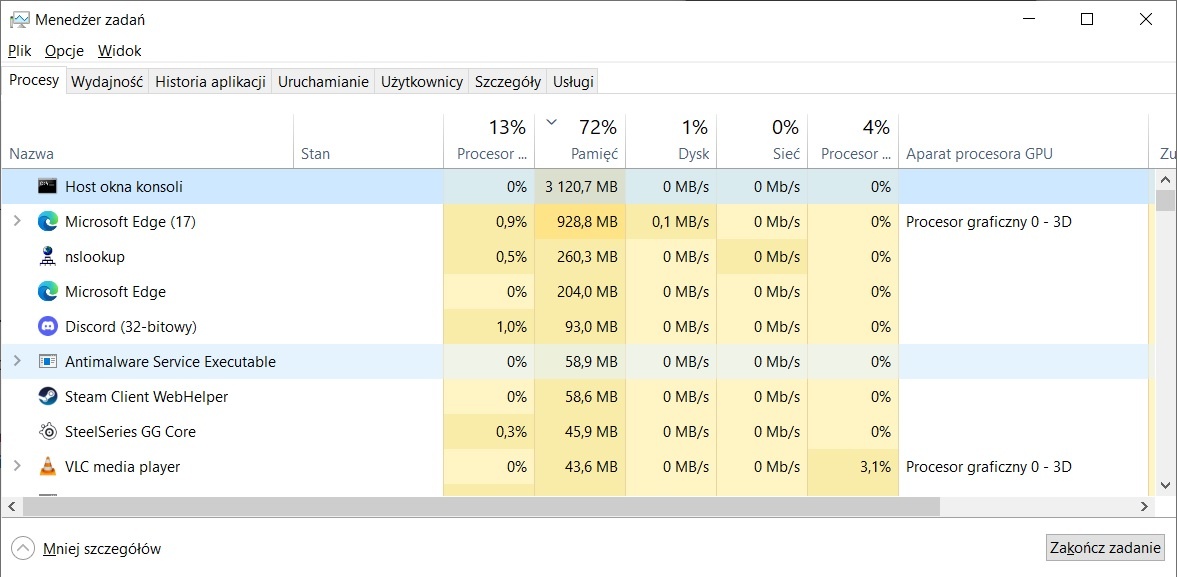Click the 3 120,7 MB memory value
Image resolution: width=1177 pixels, height=577 pixels.
point(582,186)
